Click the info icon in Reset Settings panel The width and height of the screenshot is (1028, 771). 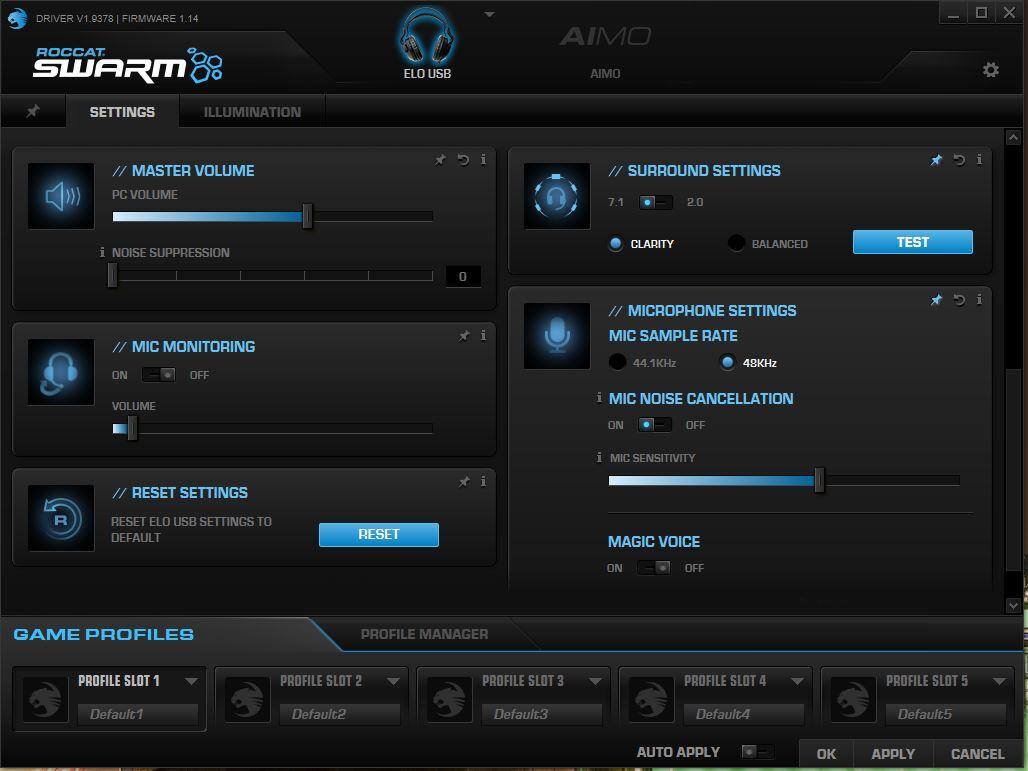(483, 482)
